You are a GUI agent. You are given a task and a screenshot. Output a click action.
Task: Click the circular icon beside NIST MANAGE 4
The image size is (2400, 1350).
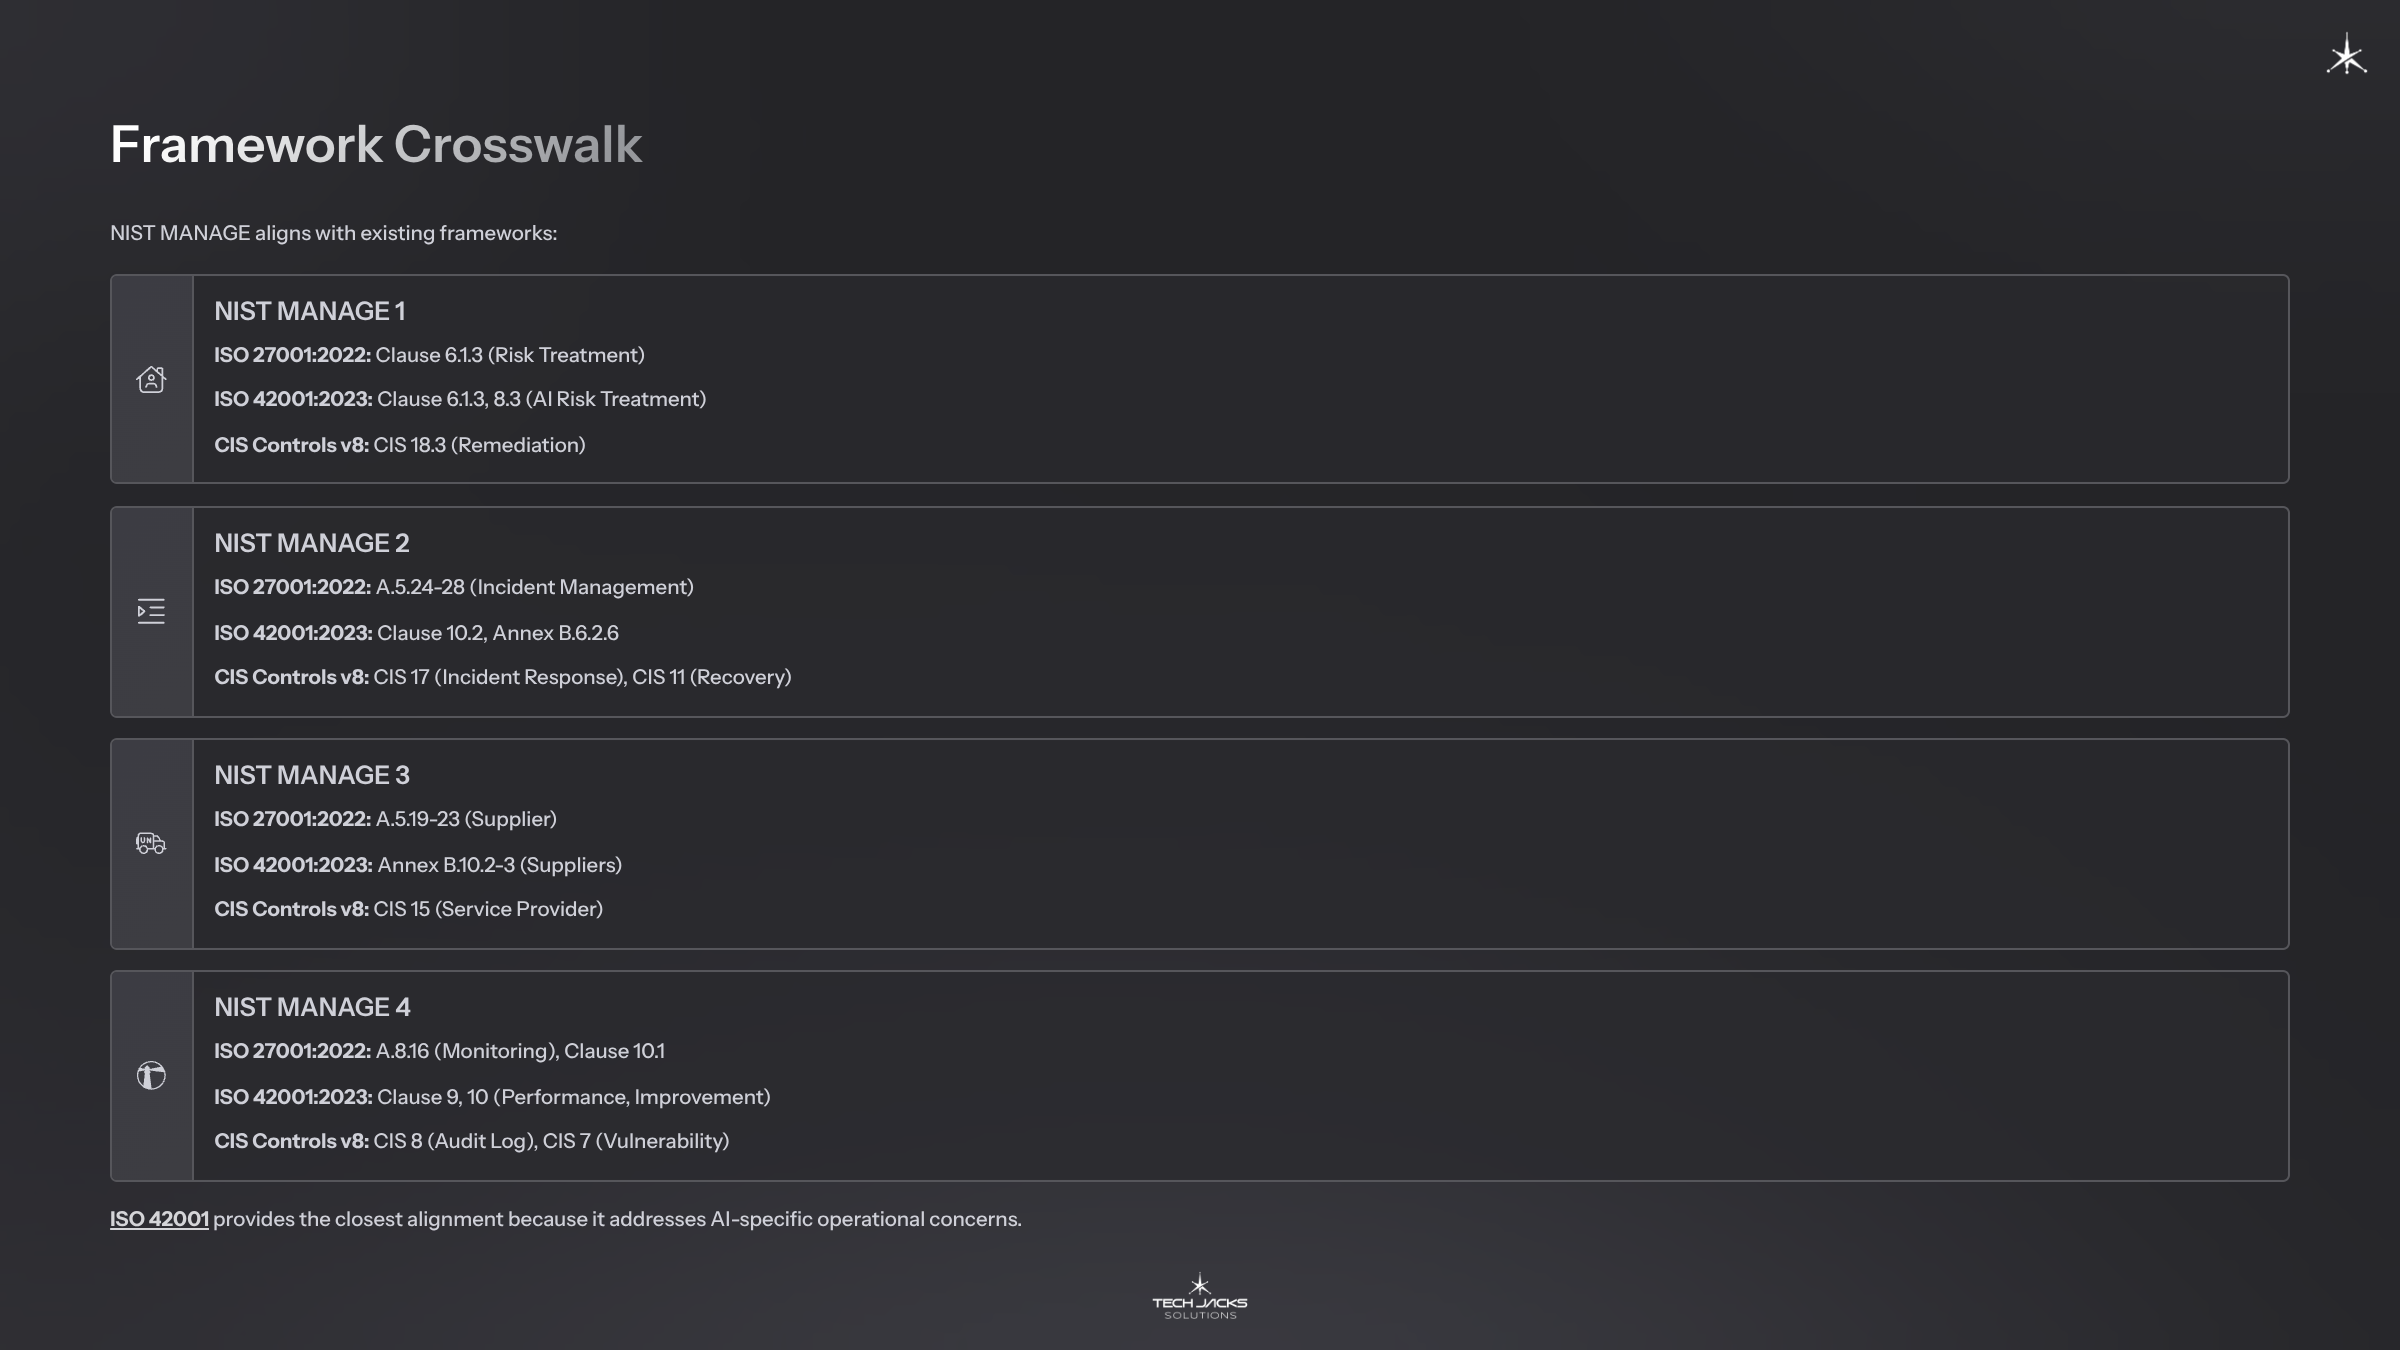tap(151, 1075)
